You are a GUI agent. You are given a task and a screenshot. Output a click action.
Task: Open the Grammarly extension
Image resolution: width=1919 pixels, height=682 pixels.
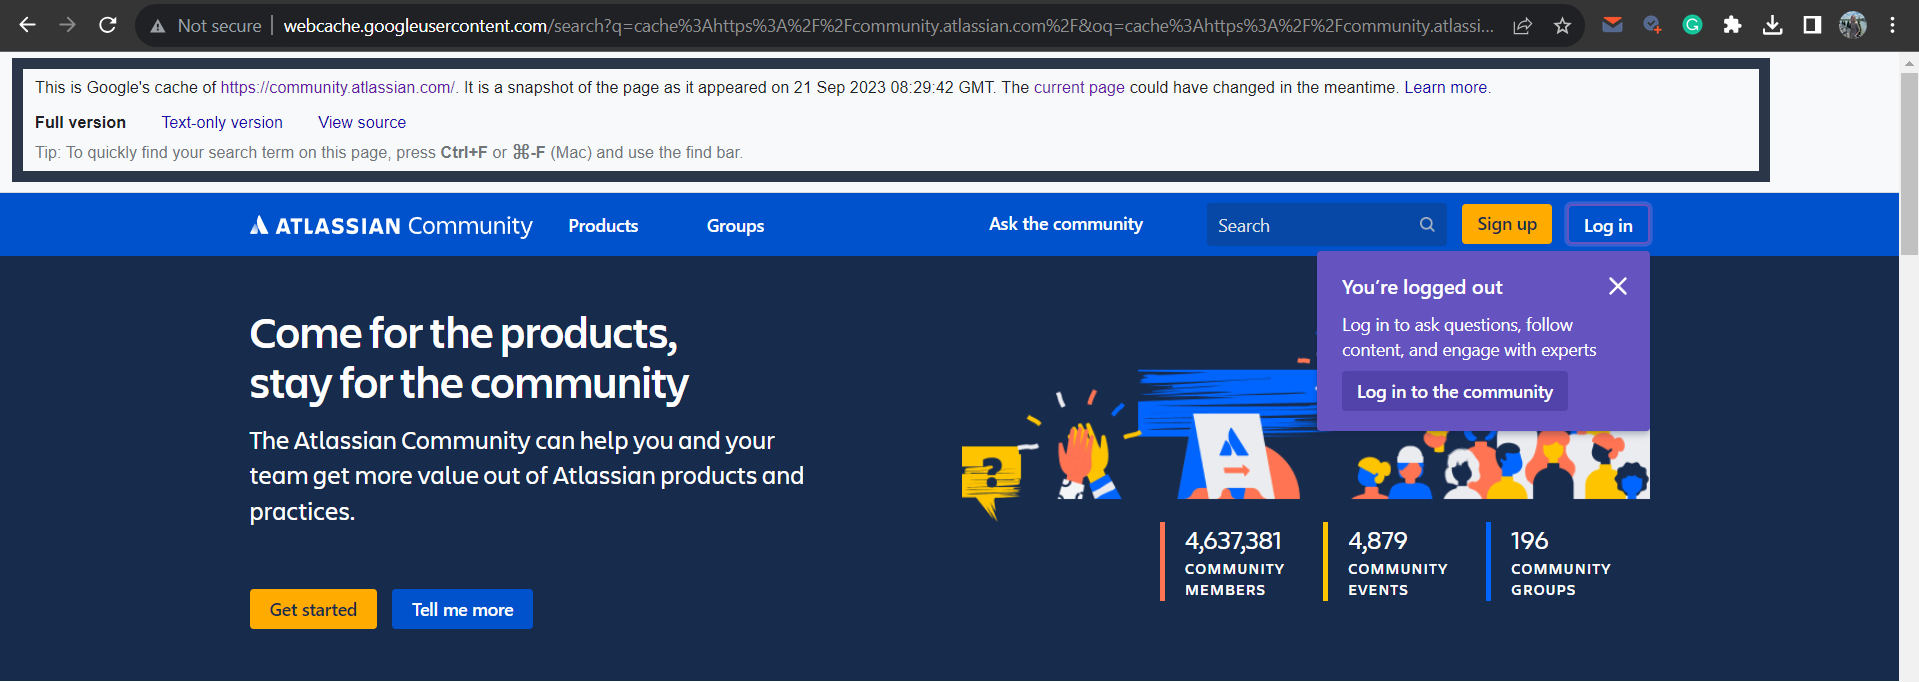(x=1692, y=25)
